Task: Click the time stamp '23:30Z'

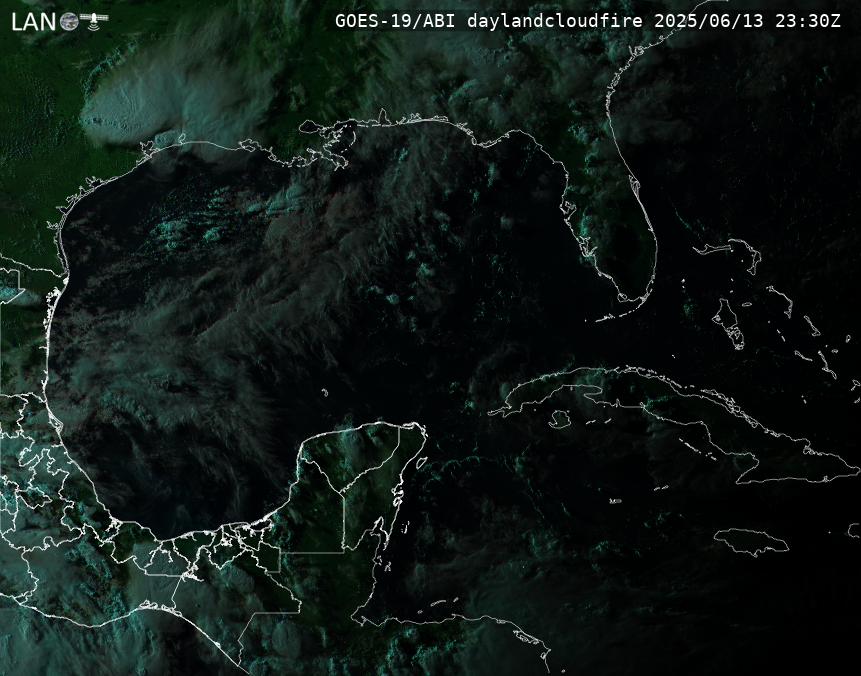Action: pos(808,21)
